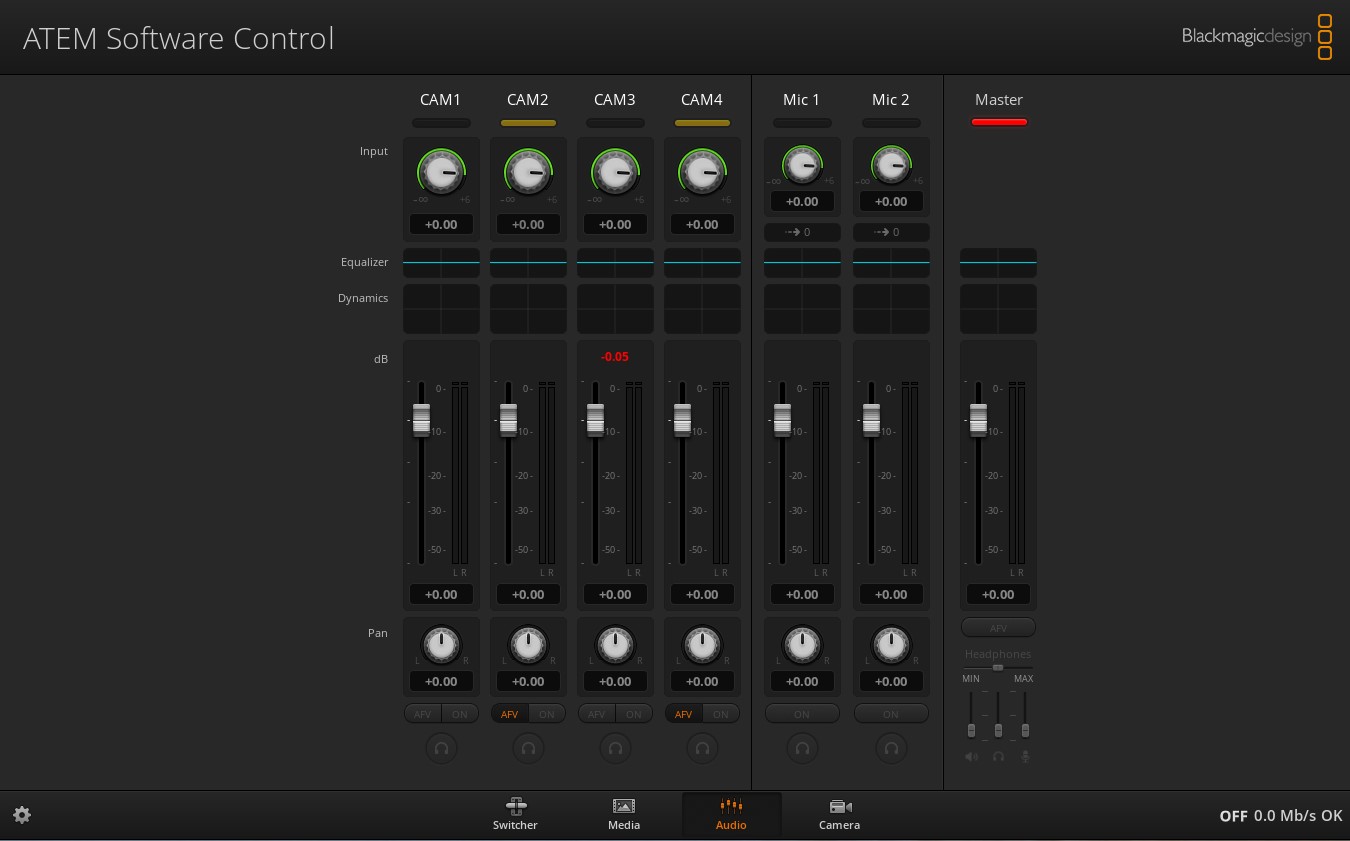Open the Mic 1 equalizer display
The image size is (1350, 841).
click(802, 263)
